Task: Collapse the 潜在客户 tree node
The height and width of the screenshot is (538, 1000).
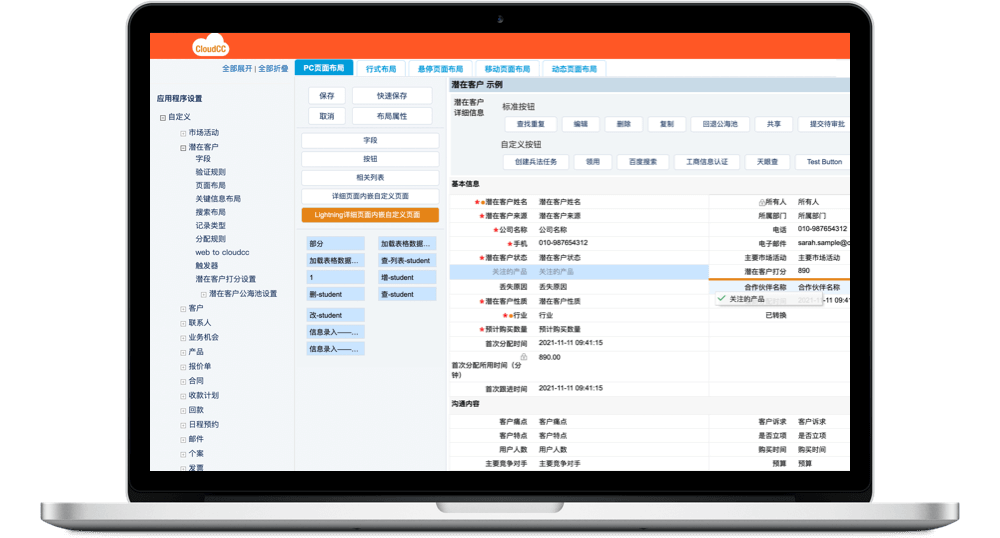Action: click(x=183, y=148)
